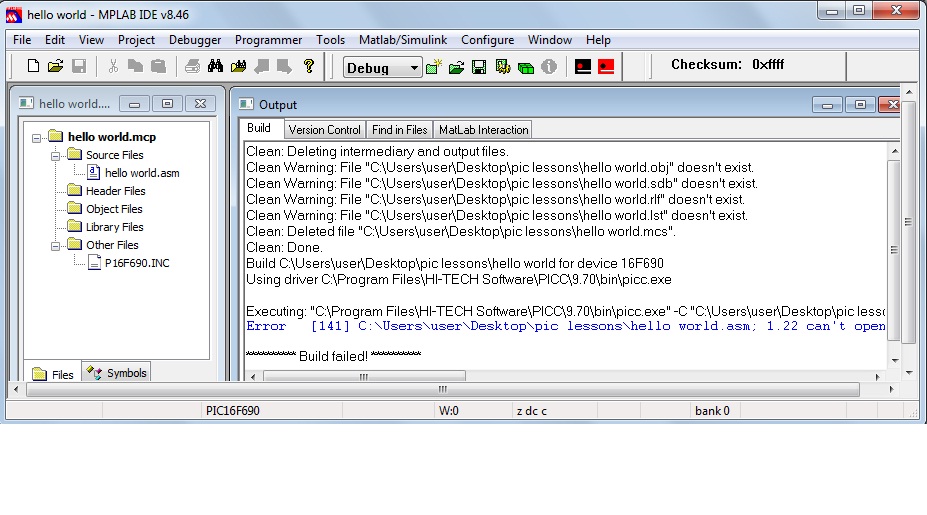Collapse the Source Files folder node
The height and width of the screenshot is (515, 927).
pyautogui.click(x=56, y=156)
